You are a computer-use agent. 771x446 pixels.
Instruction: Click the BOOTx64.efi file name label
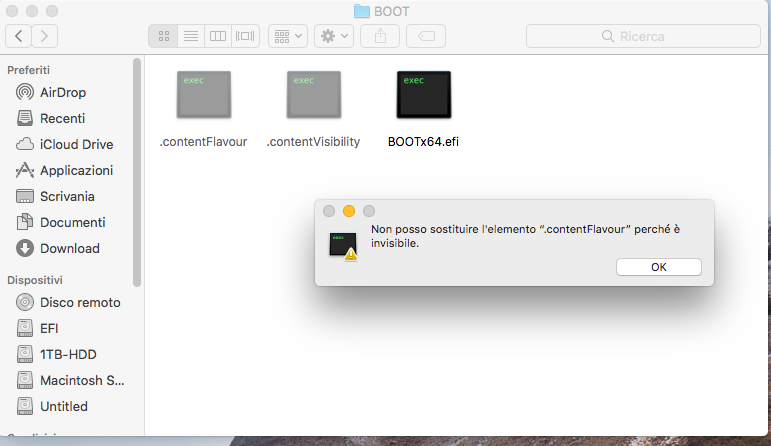[423, 142]
